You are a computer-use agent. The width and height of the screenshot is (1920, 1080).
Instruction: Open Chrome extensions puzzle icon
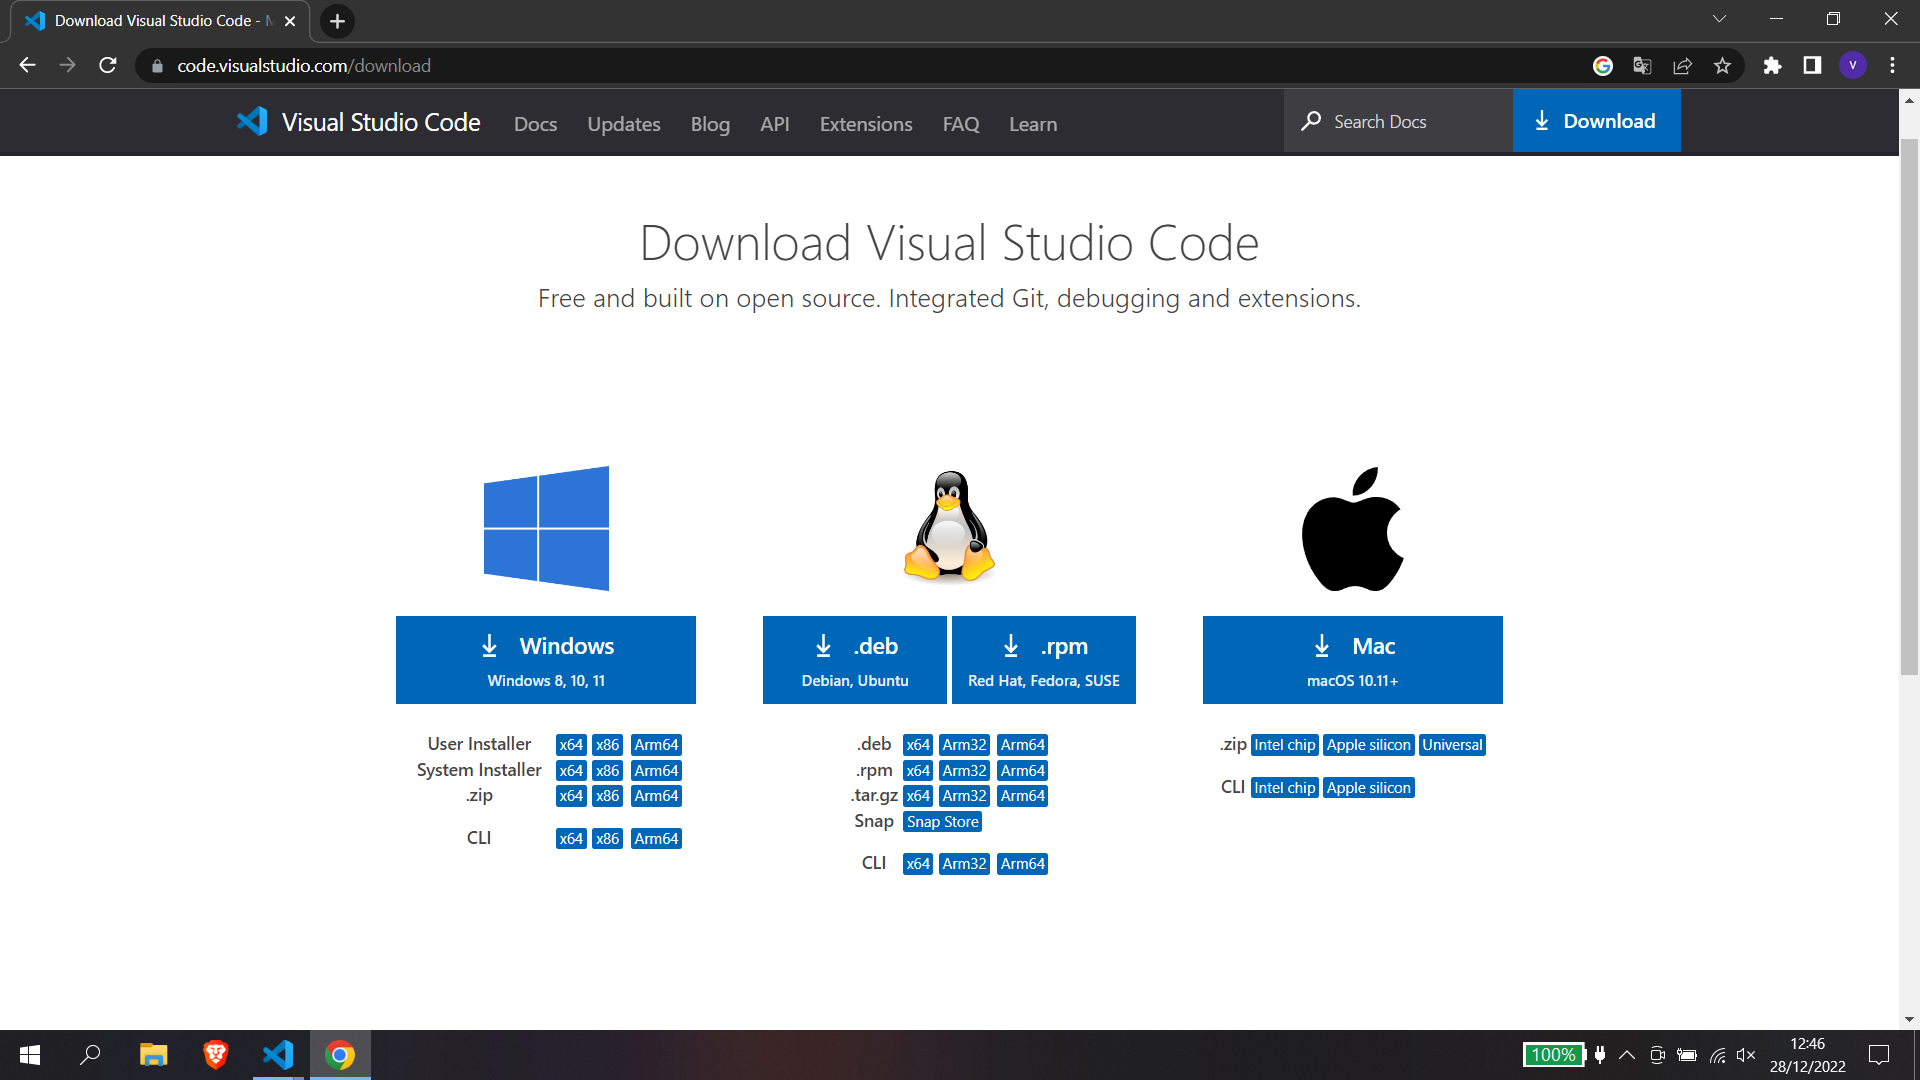point(1772,66)
